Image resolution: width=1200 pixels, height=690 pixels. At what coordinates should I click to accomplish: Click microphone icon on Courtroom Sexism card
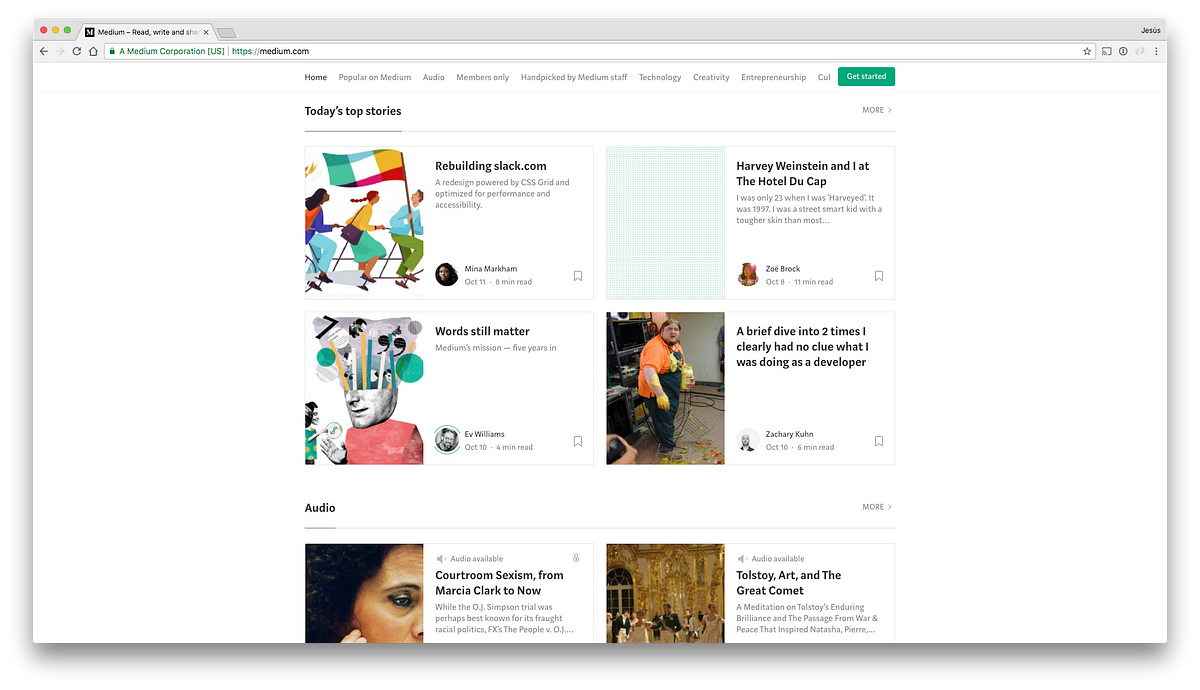[576, 558]
